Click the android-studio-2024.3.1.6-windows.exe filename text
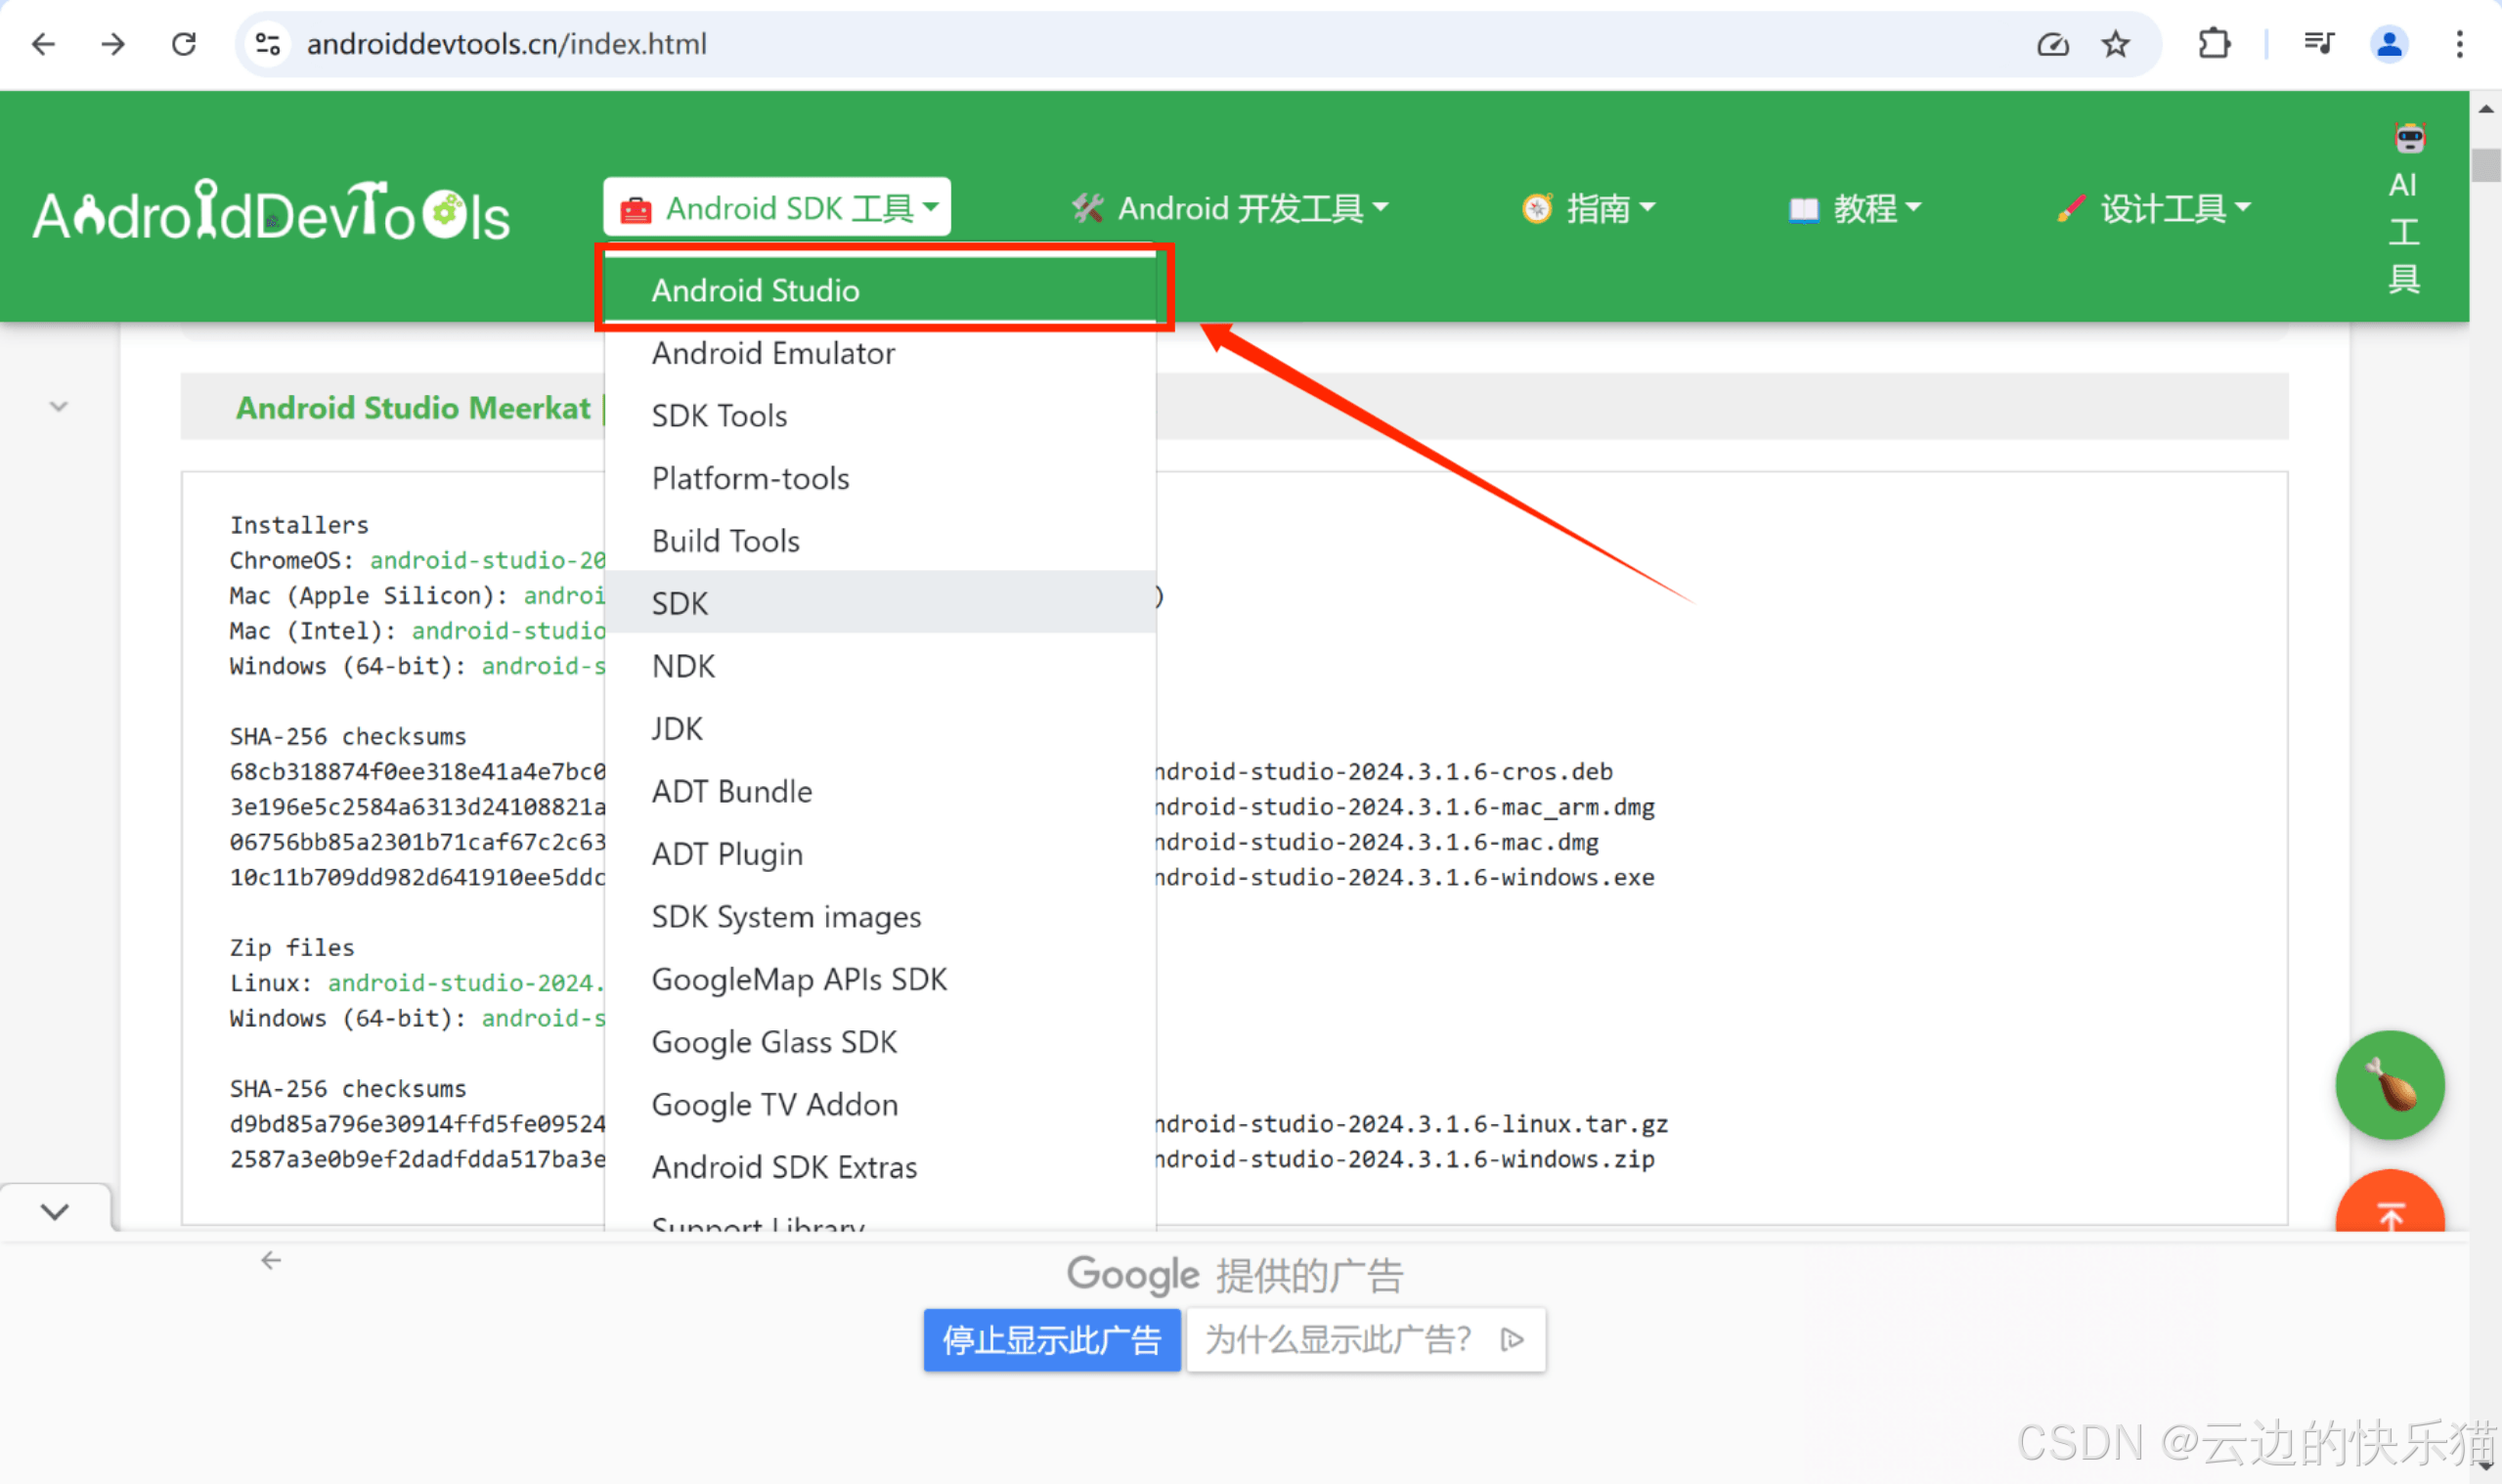Image resolution: width=2502 pixels, height=1484 pixels. 1405,877
